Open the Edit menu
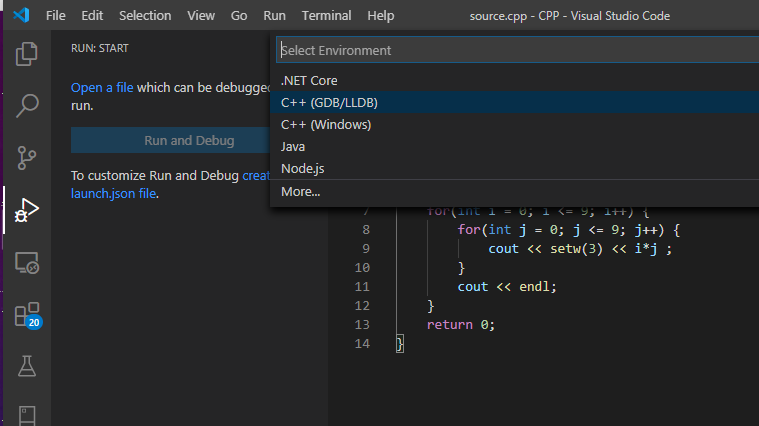 92,15
